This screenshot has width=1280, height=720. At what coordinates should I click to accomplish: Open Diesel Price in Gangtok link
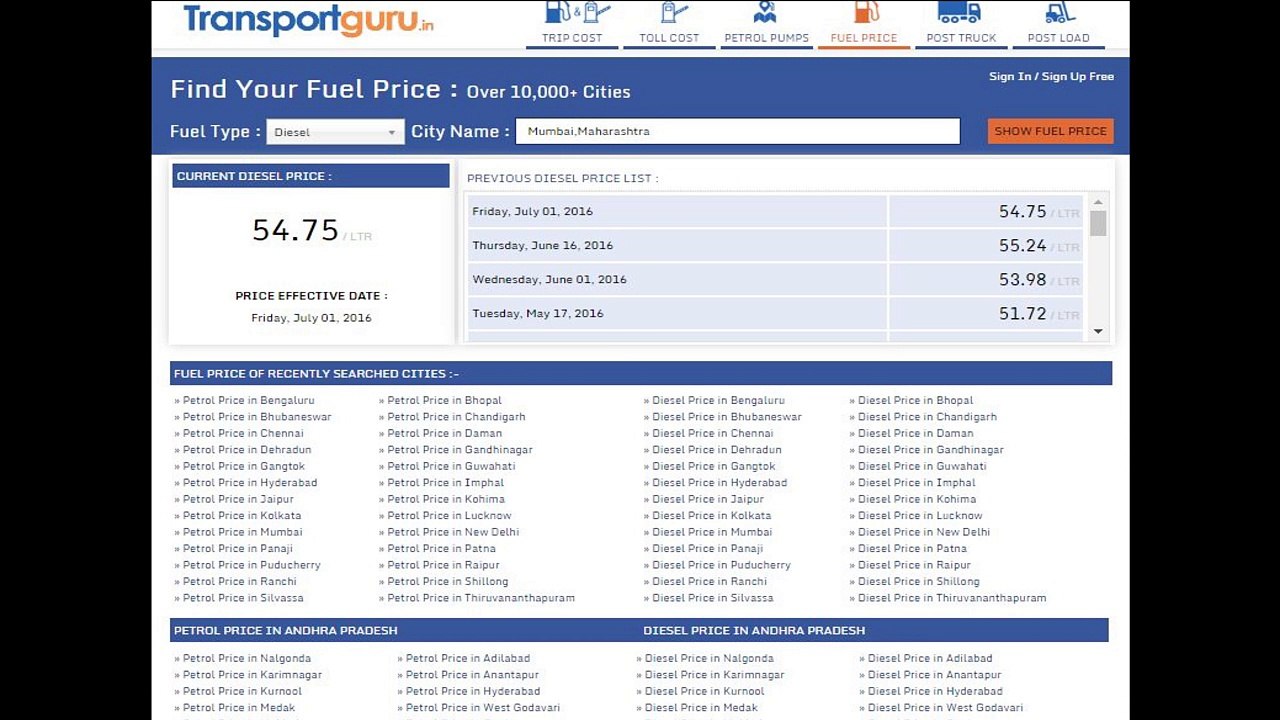tap(714, 466)
